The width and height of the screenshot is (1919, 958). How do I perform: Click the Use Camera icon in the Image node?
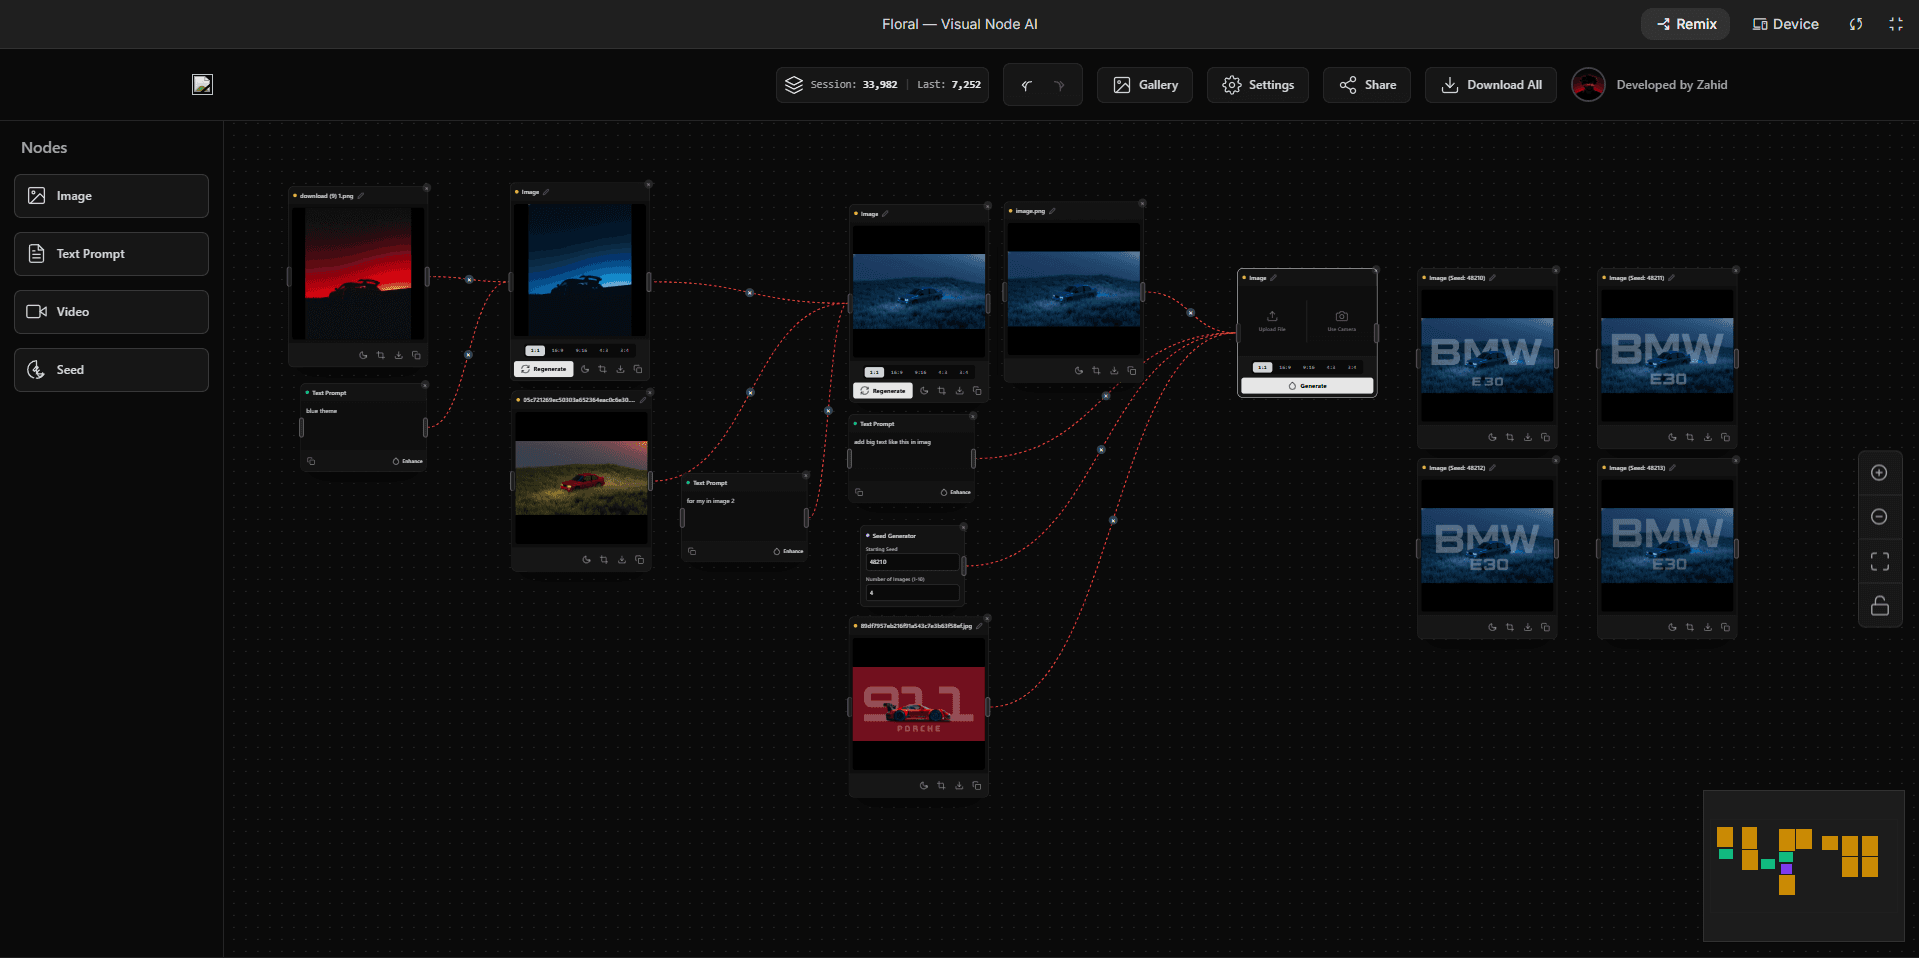pyautogui.click(x=1342, y=316)
